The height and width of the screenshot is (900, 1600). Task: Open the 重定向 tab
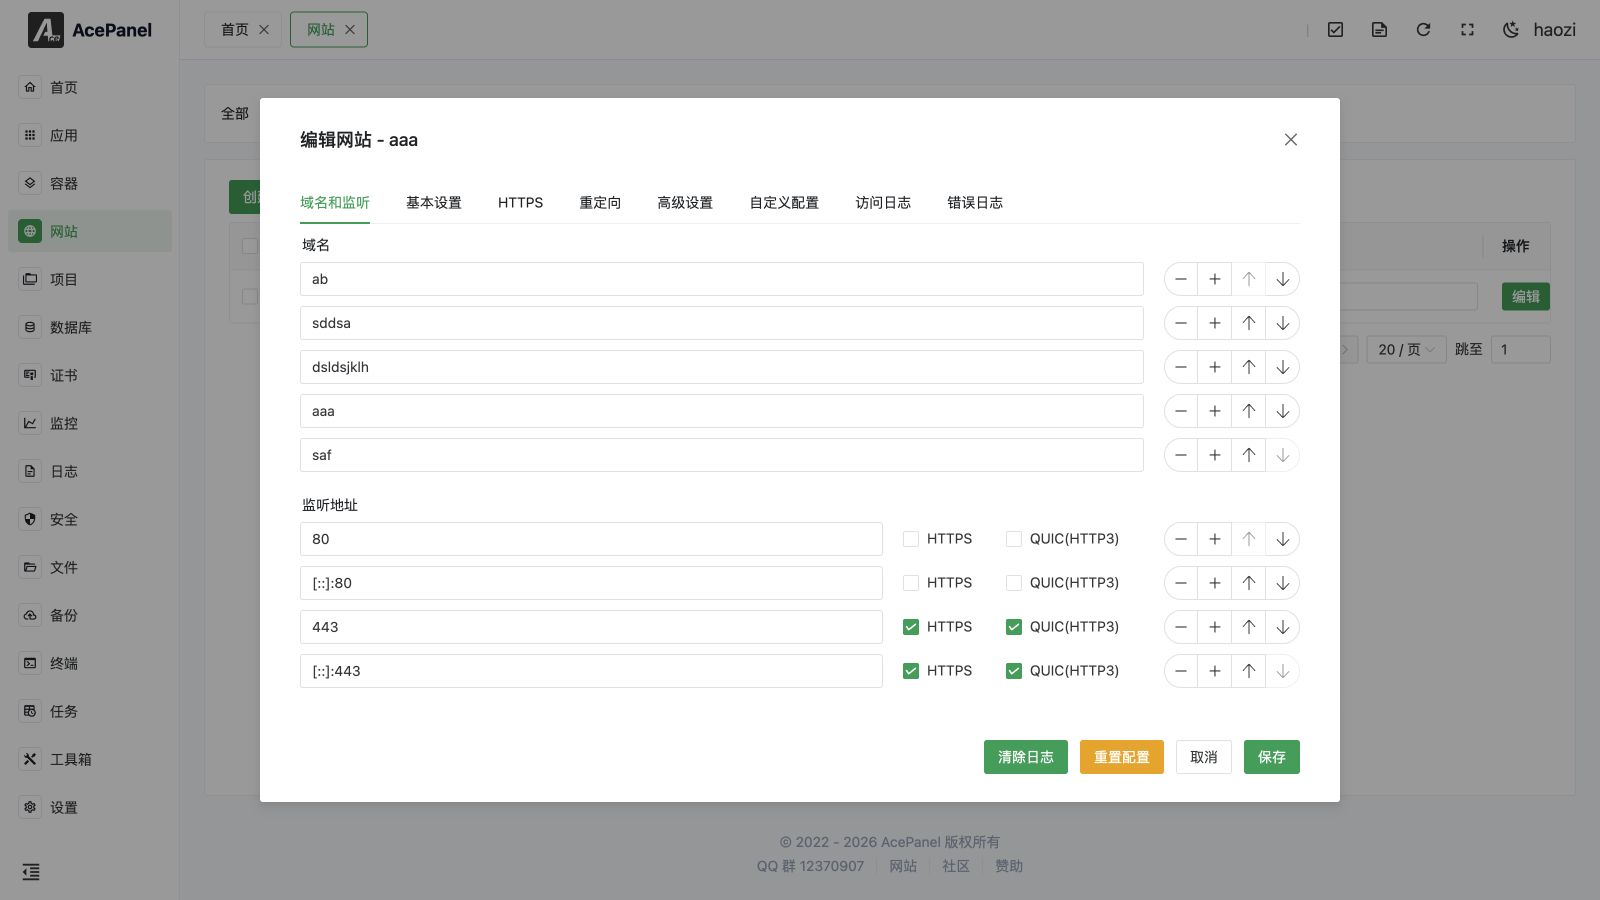click(x=600, y=202)
